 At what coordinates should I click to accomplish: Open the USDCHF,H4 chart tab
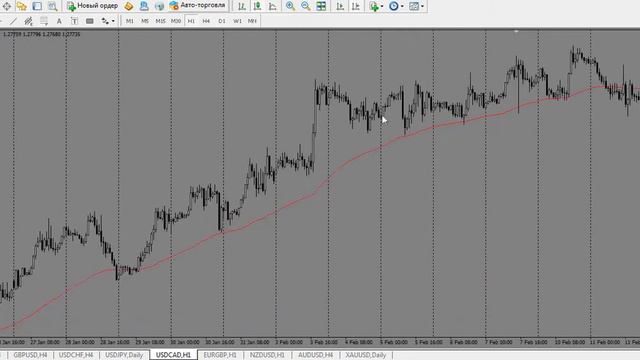tap(76, 355)
